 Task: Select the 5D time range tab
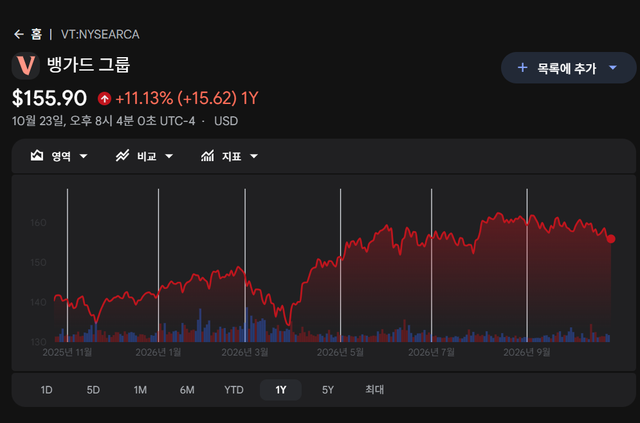click(x=93, y=390)
